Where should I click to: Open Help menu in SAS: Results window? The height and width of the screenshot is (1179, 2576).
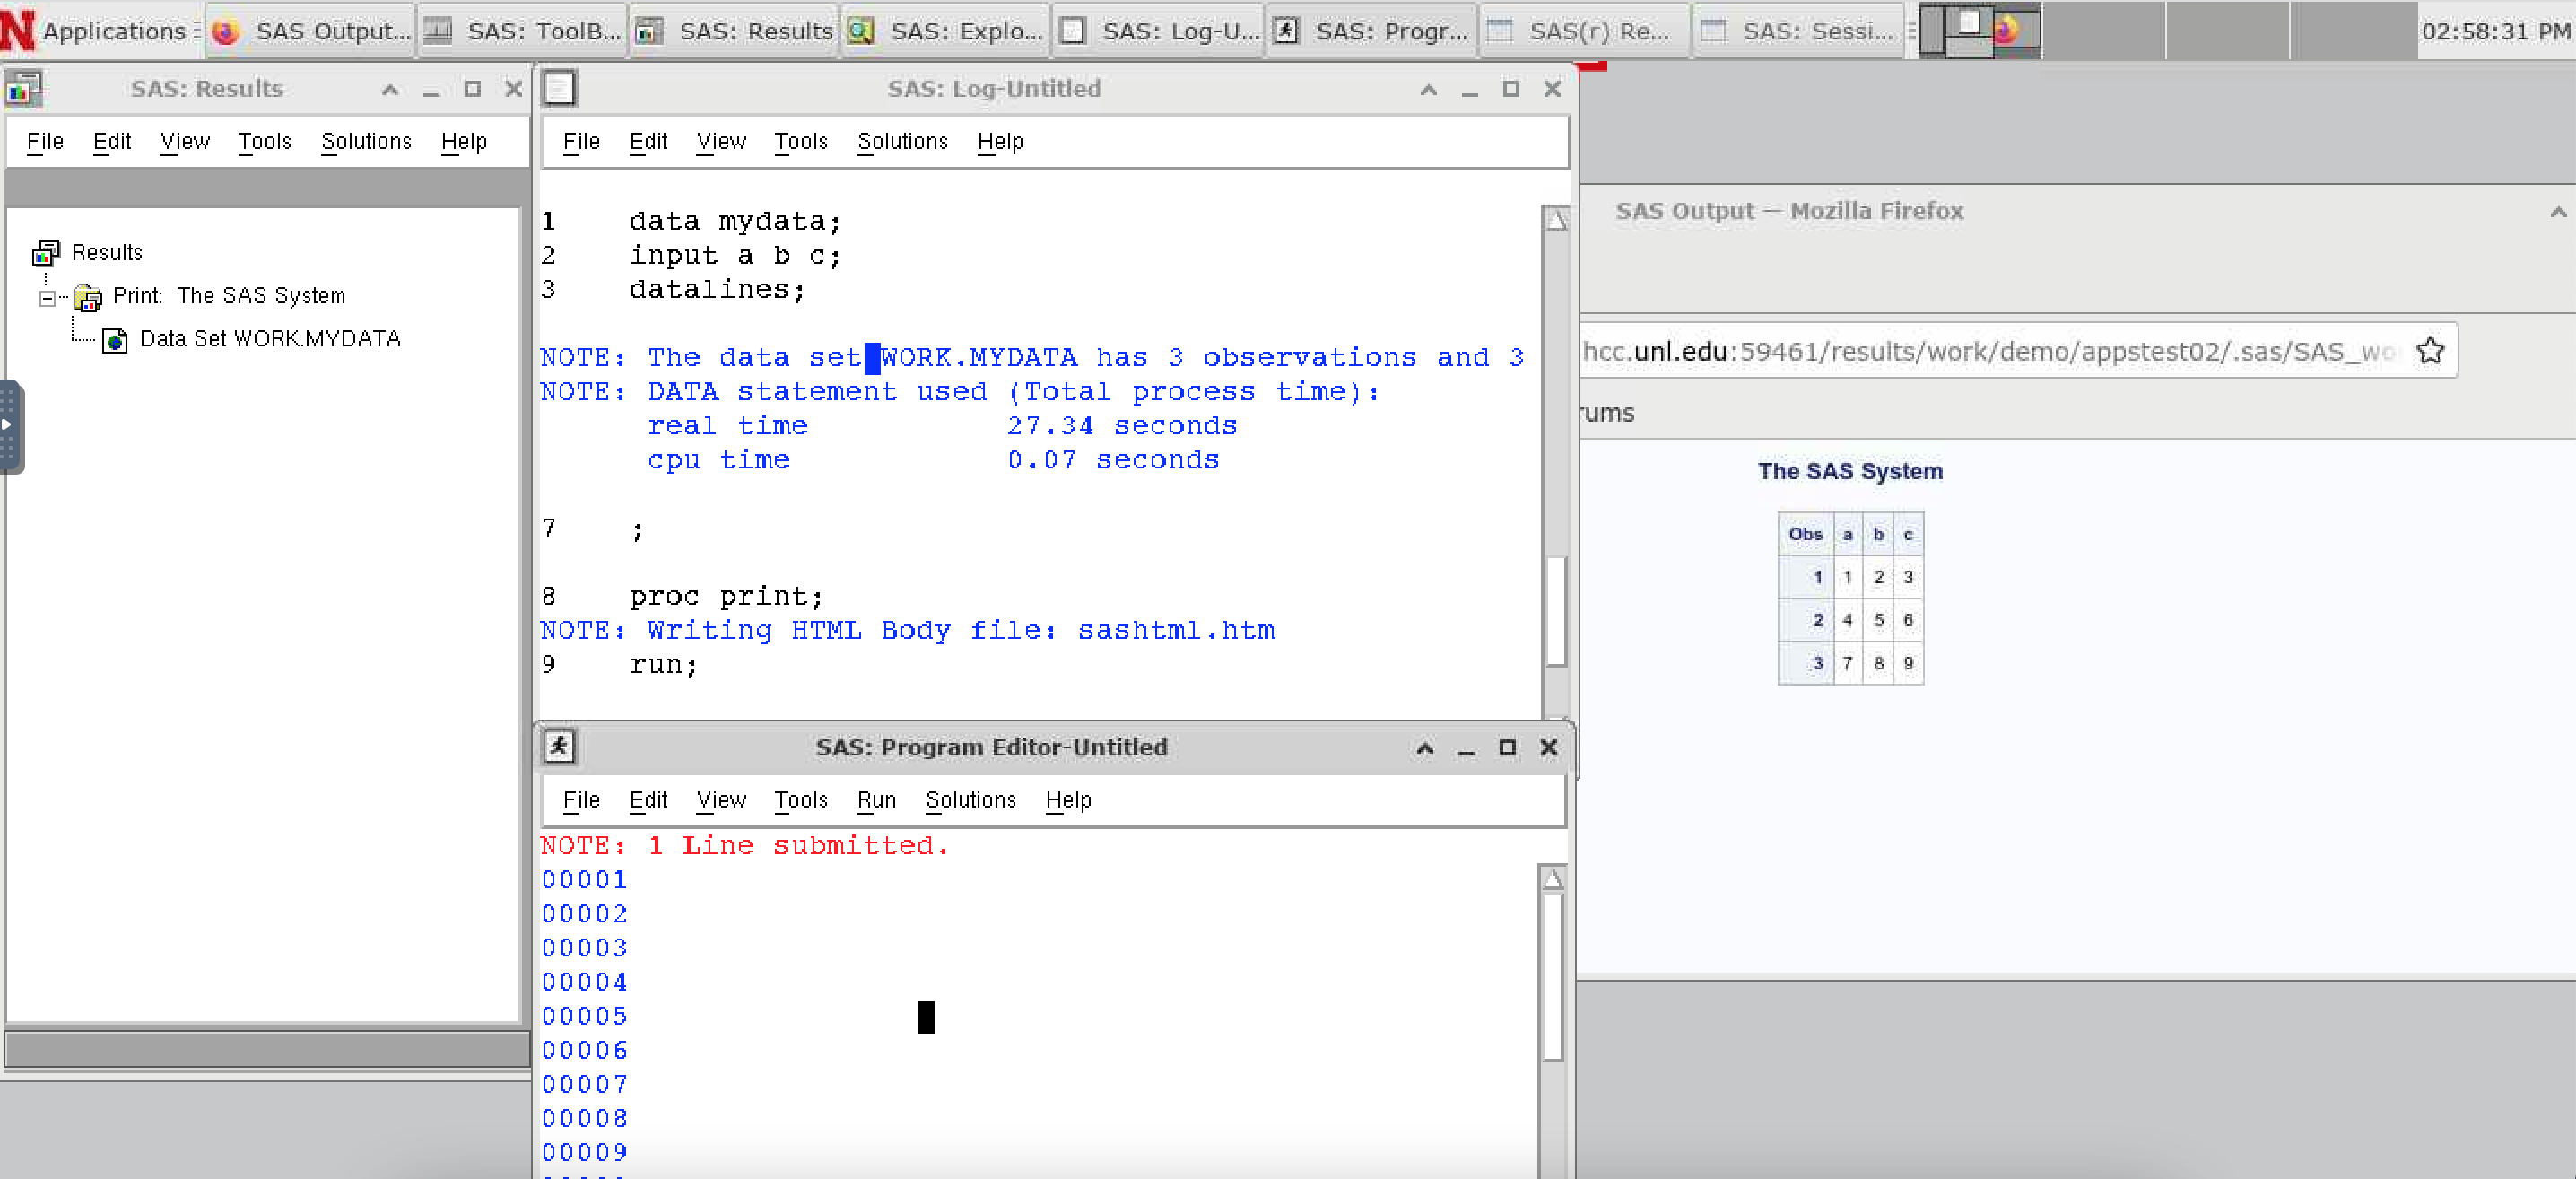(x=464, y=141)
